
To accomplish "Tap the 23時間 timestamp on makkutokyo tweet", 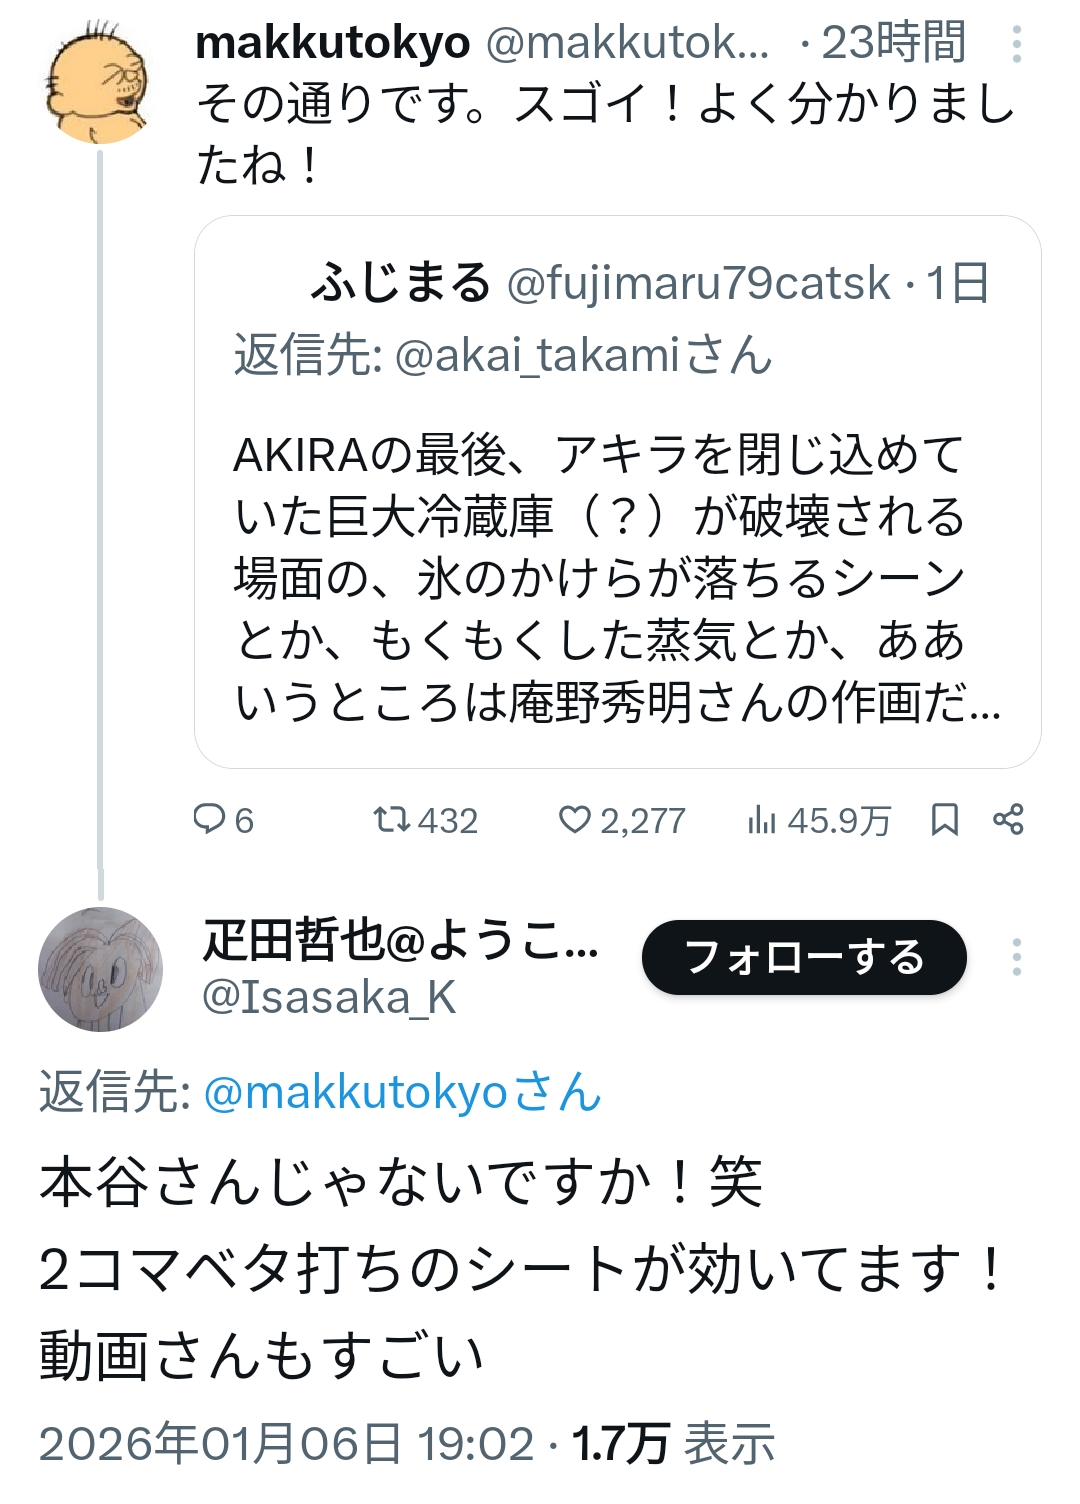I will (893, 43).
